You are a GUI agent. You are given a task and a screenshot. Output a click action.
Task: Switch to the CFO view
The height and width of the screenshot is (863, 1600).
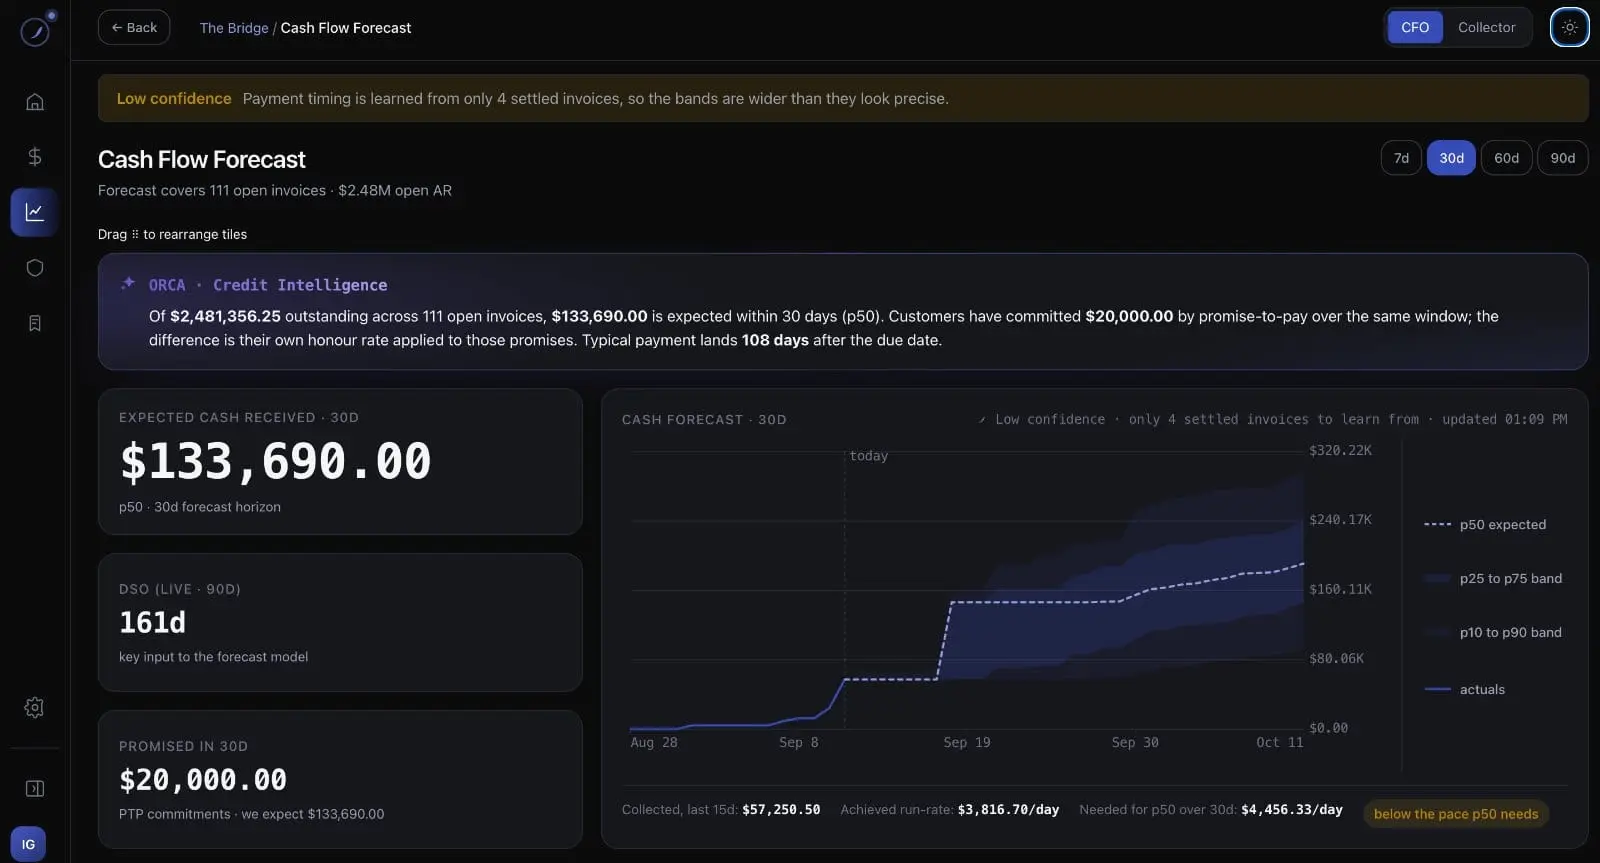1415,27
